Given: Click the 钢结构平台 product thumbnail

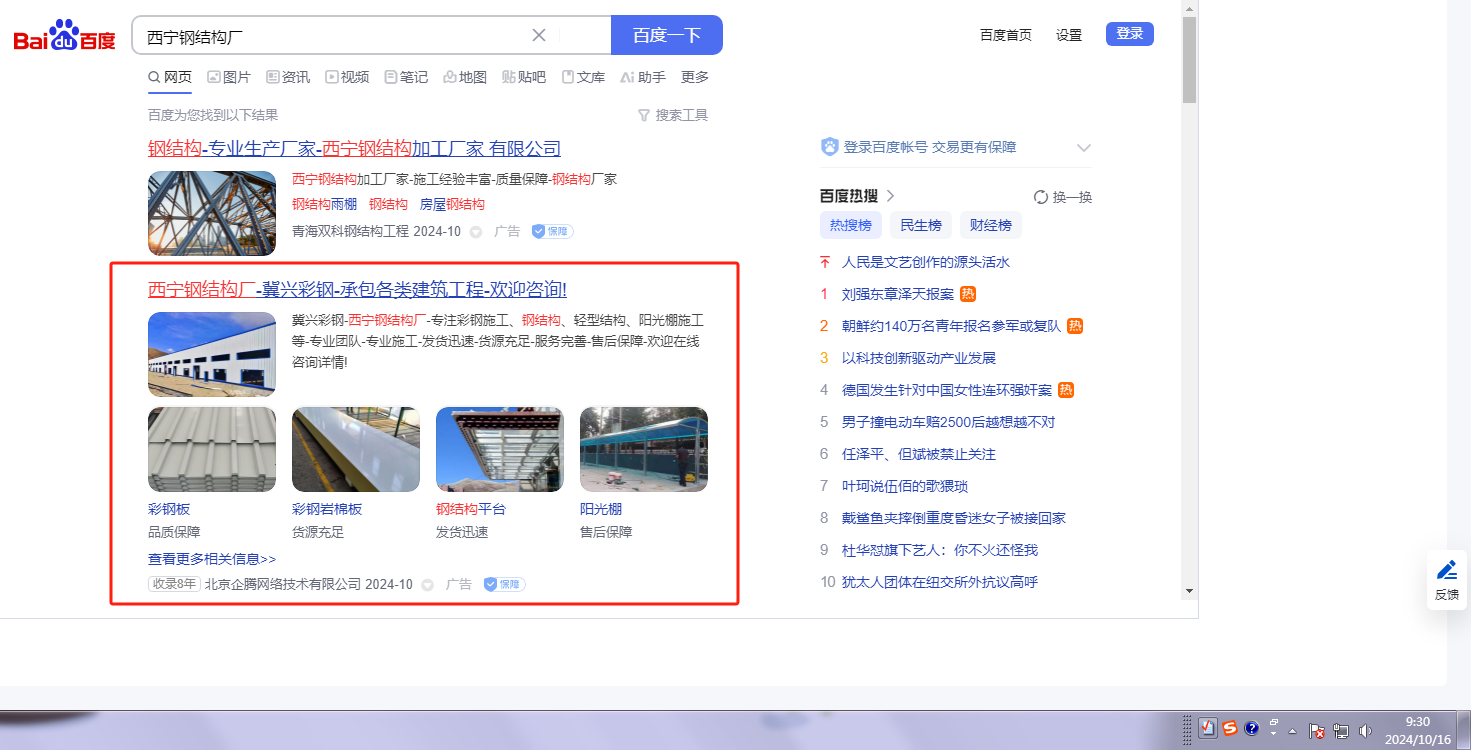Looking at the screenshot, I should [500, 449].
